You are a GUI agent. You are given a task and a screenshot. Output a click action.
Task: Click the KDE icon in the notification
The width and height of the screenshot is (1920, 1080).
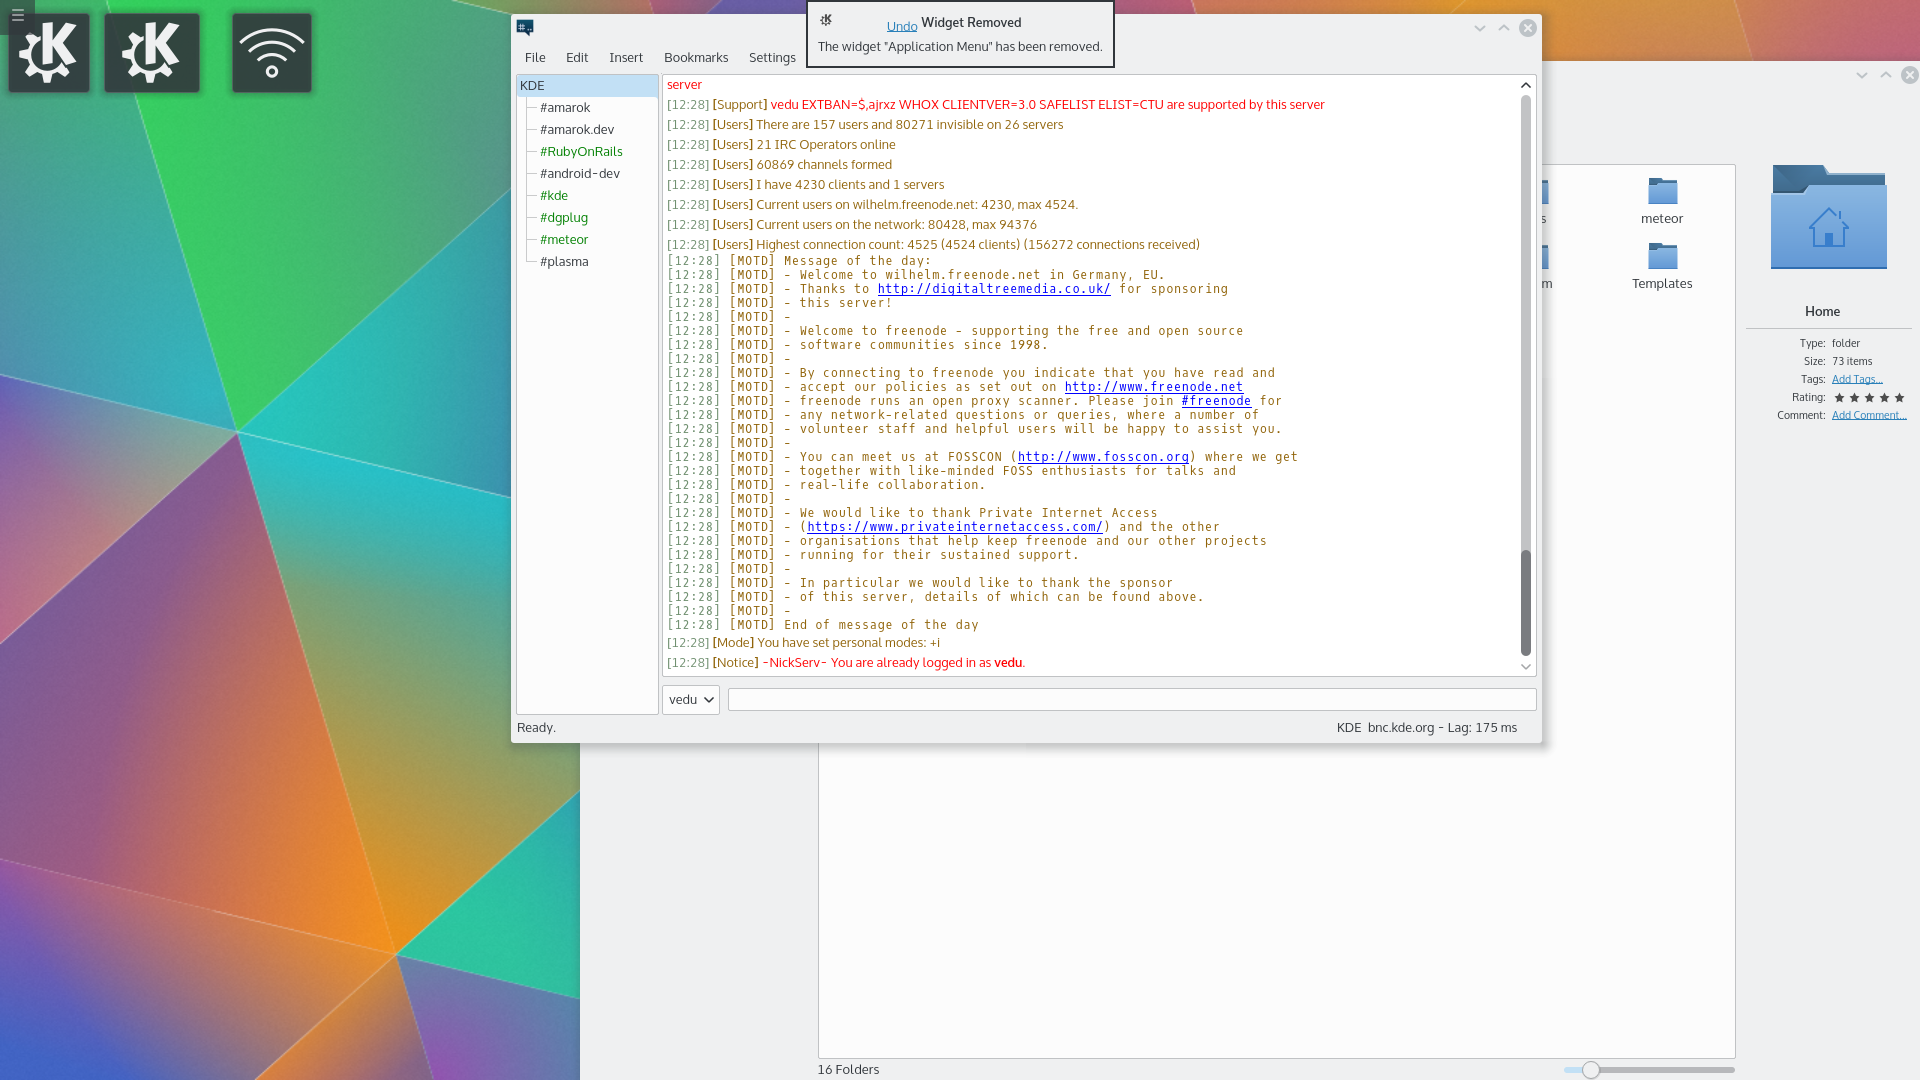[x=826, y=20]
